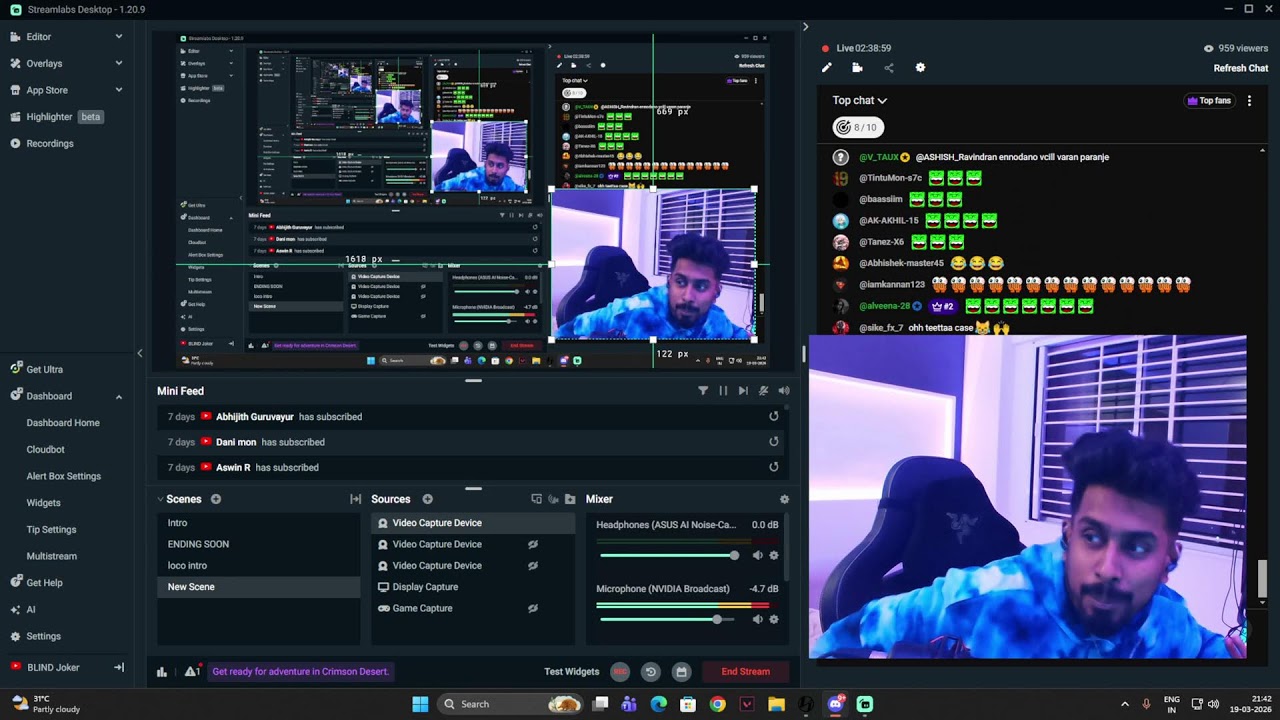Image resolution: width=1280 pixels, height=720 pixels.
Task: Open the Windows Start menu
Action: (420, 704)
